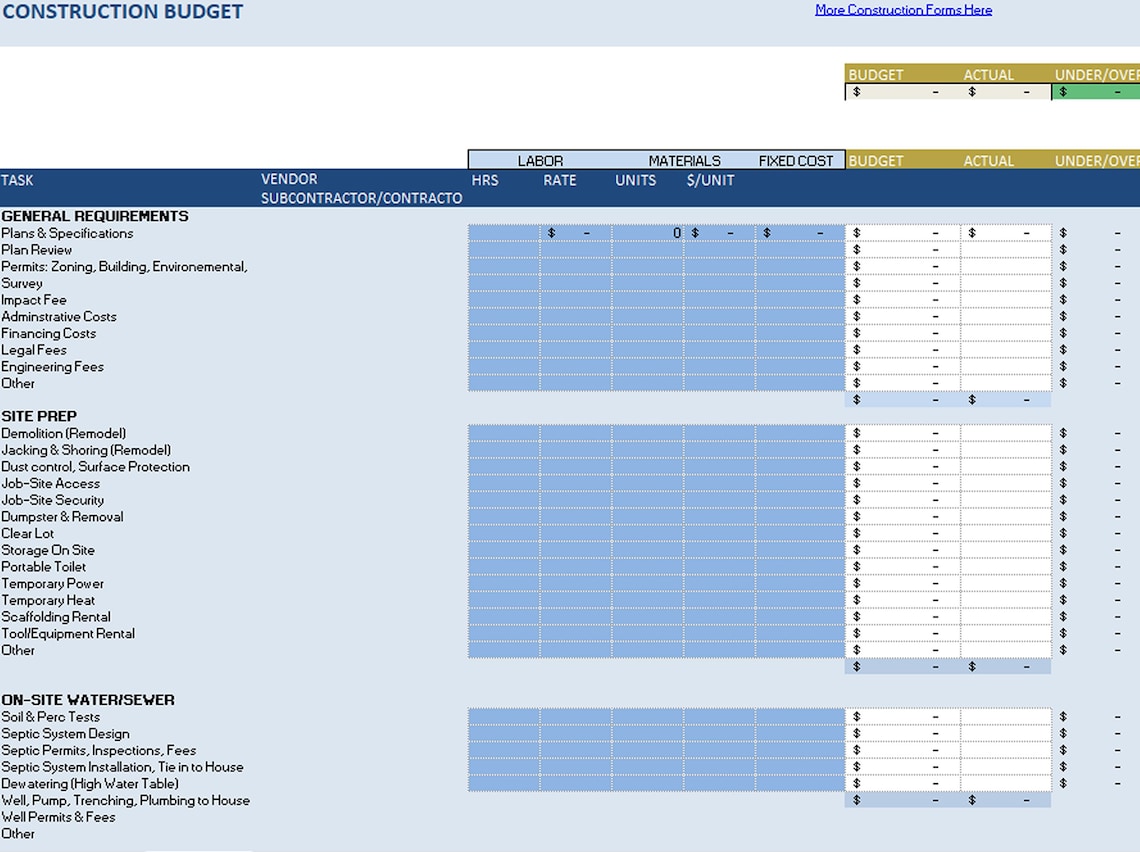Click the MATERIALS group header
1140x852 pixels.
pyautogui.click(x=685, y=160)
